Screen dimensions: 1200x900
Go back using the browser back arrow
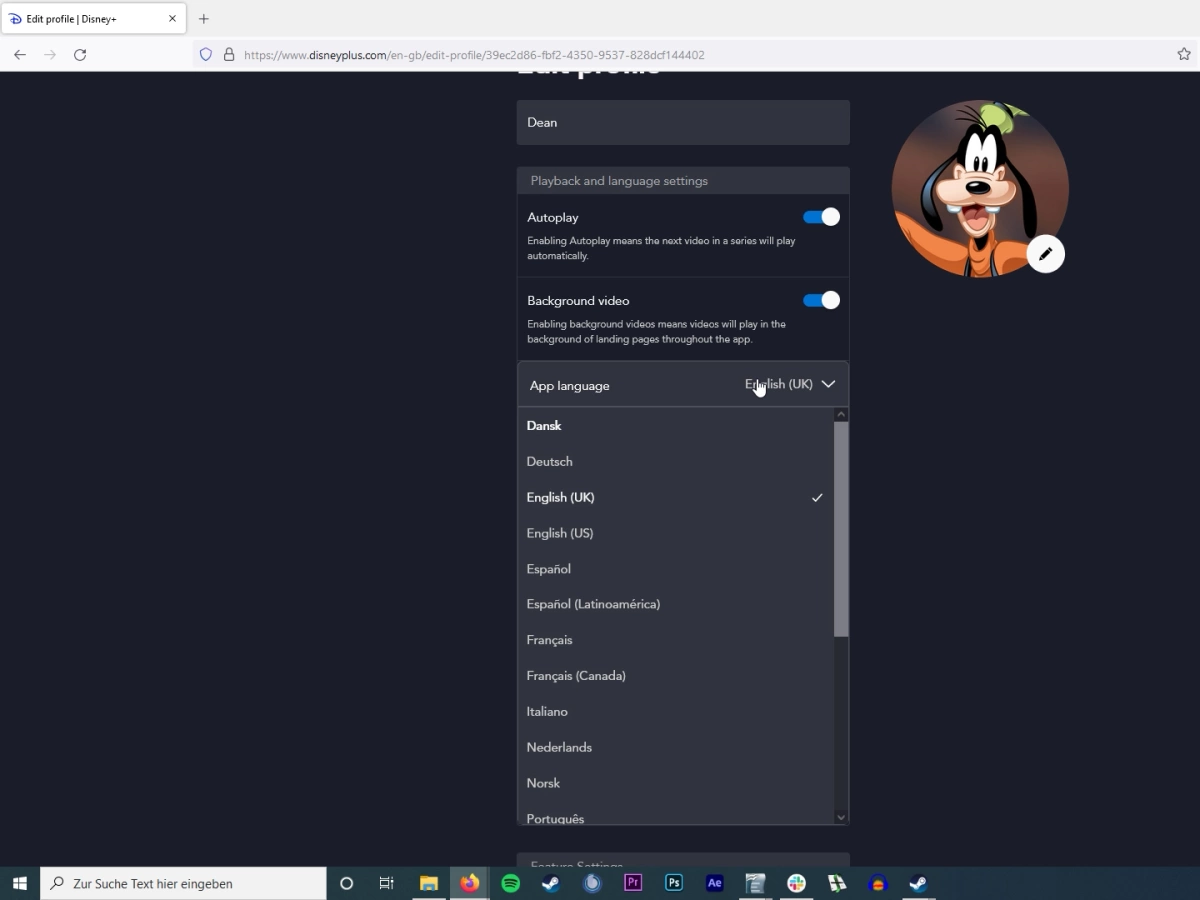20,55
